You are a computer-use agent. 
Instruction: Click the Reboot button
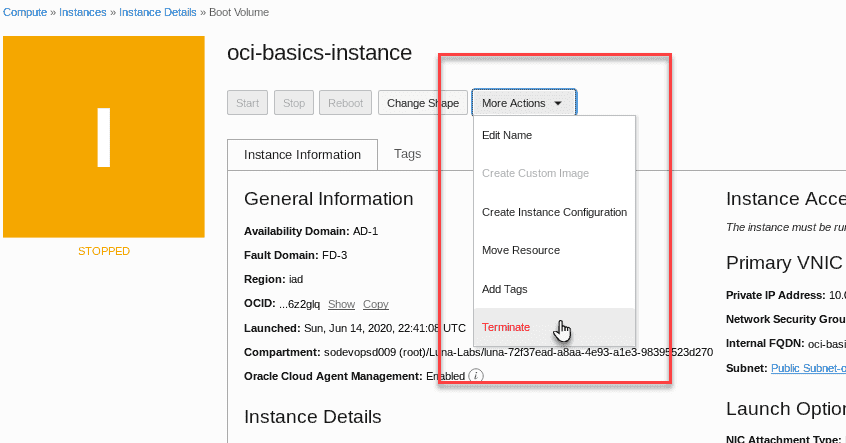[x=345, y=103]
